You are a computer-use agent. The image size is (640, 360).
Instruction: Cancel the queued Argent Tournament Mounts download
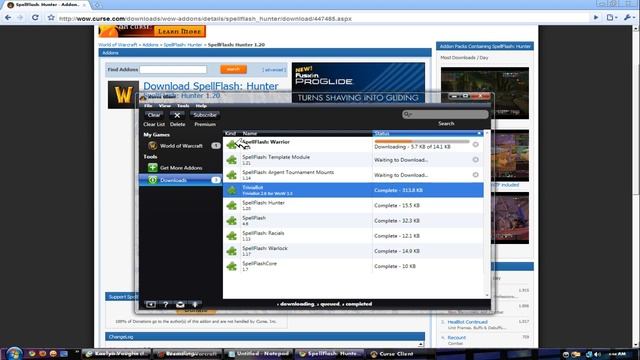pyautogui.click(x=476, y=175)
